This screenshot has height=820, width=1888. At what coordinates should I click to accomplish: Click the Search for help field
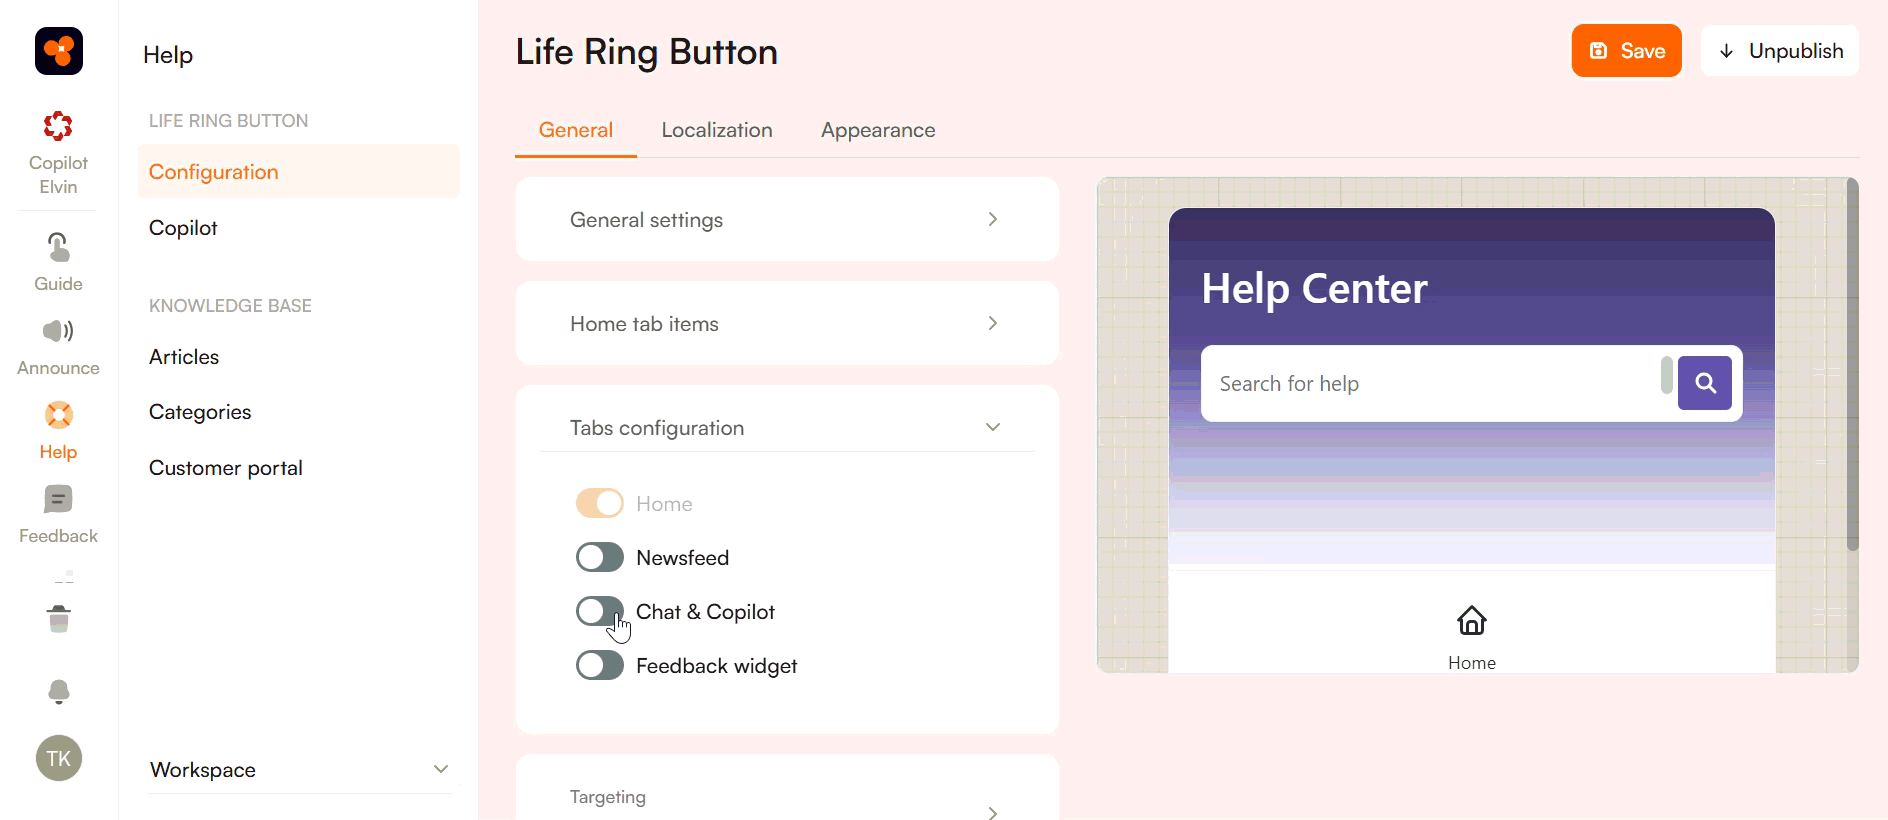[x=1430, y=384]
